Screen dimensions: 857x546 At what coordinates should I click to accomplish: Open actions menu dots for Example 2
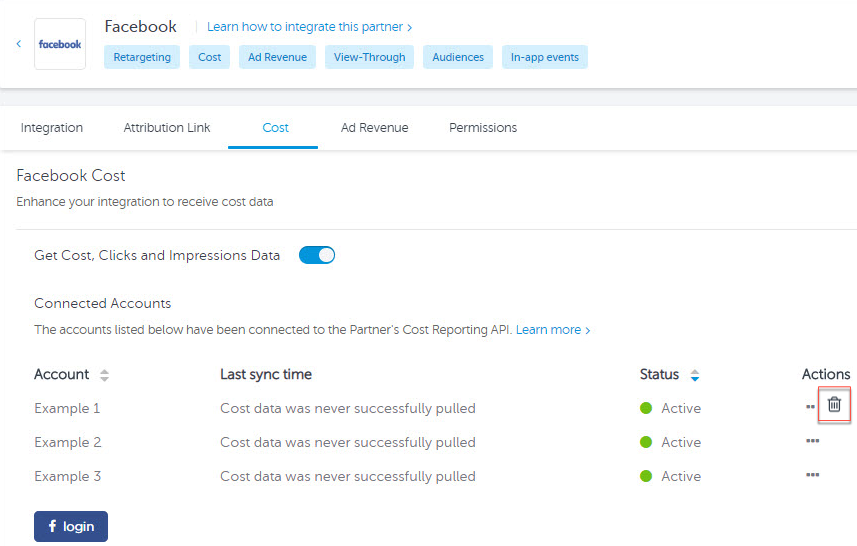pos(812,441)
